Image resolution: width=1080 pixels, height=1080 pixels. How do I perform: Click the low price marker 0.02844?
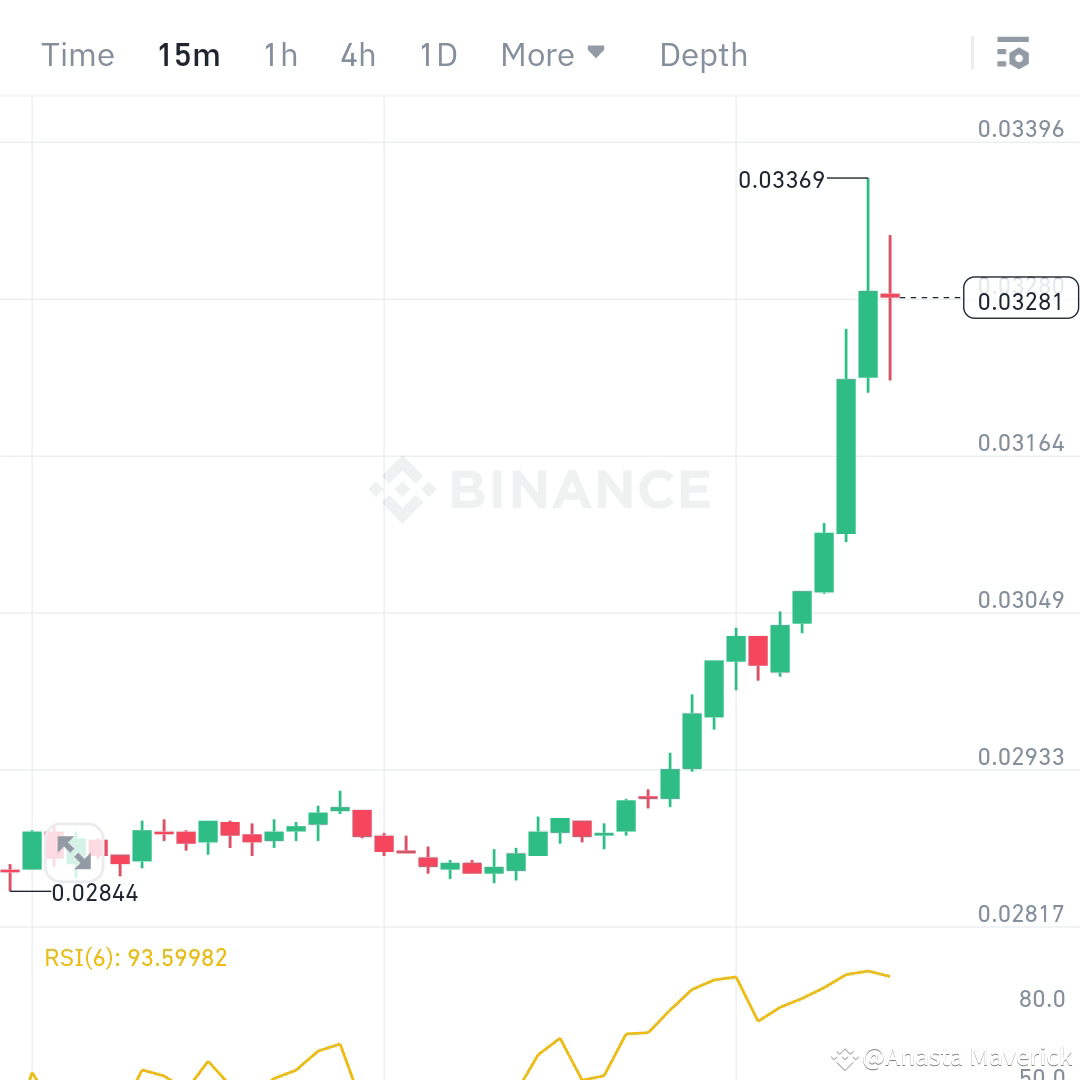(x=95, y=893)
